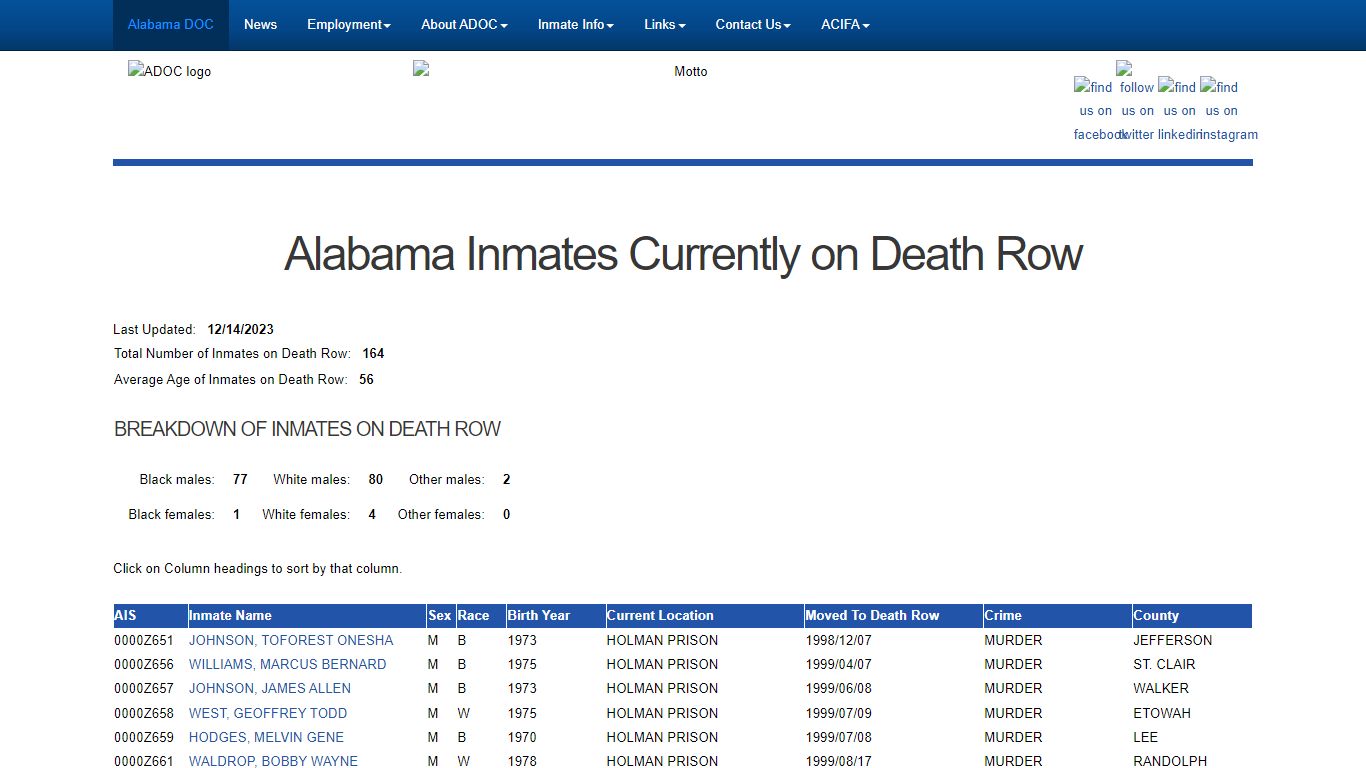The height and width of the screenshot is (768, 1366).
Task: Select AIS number 0000Z659
Action: [x=144, y=737]
